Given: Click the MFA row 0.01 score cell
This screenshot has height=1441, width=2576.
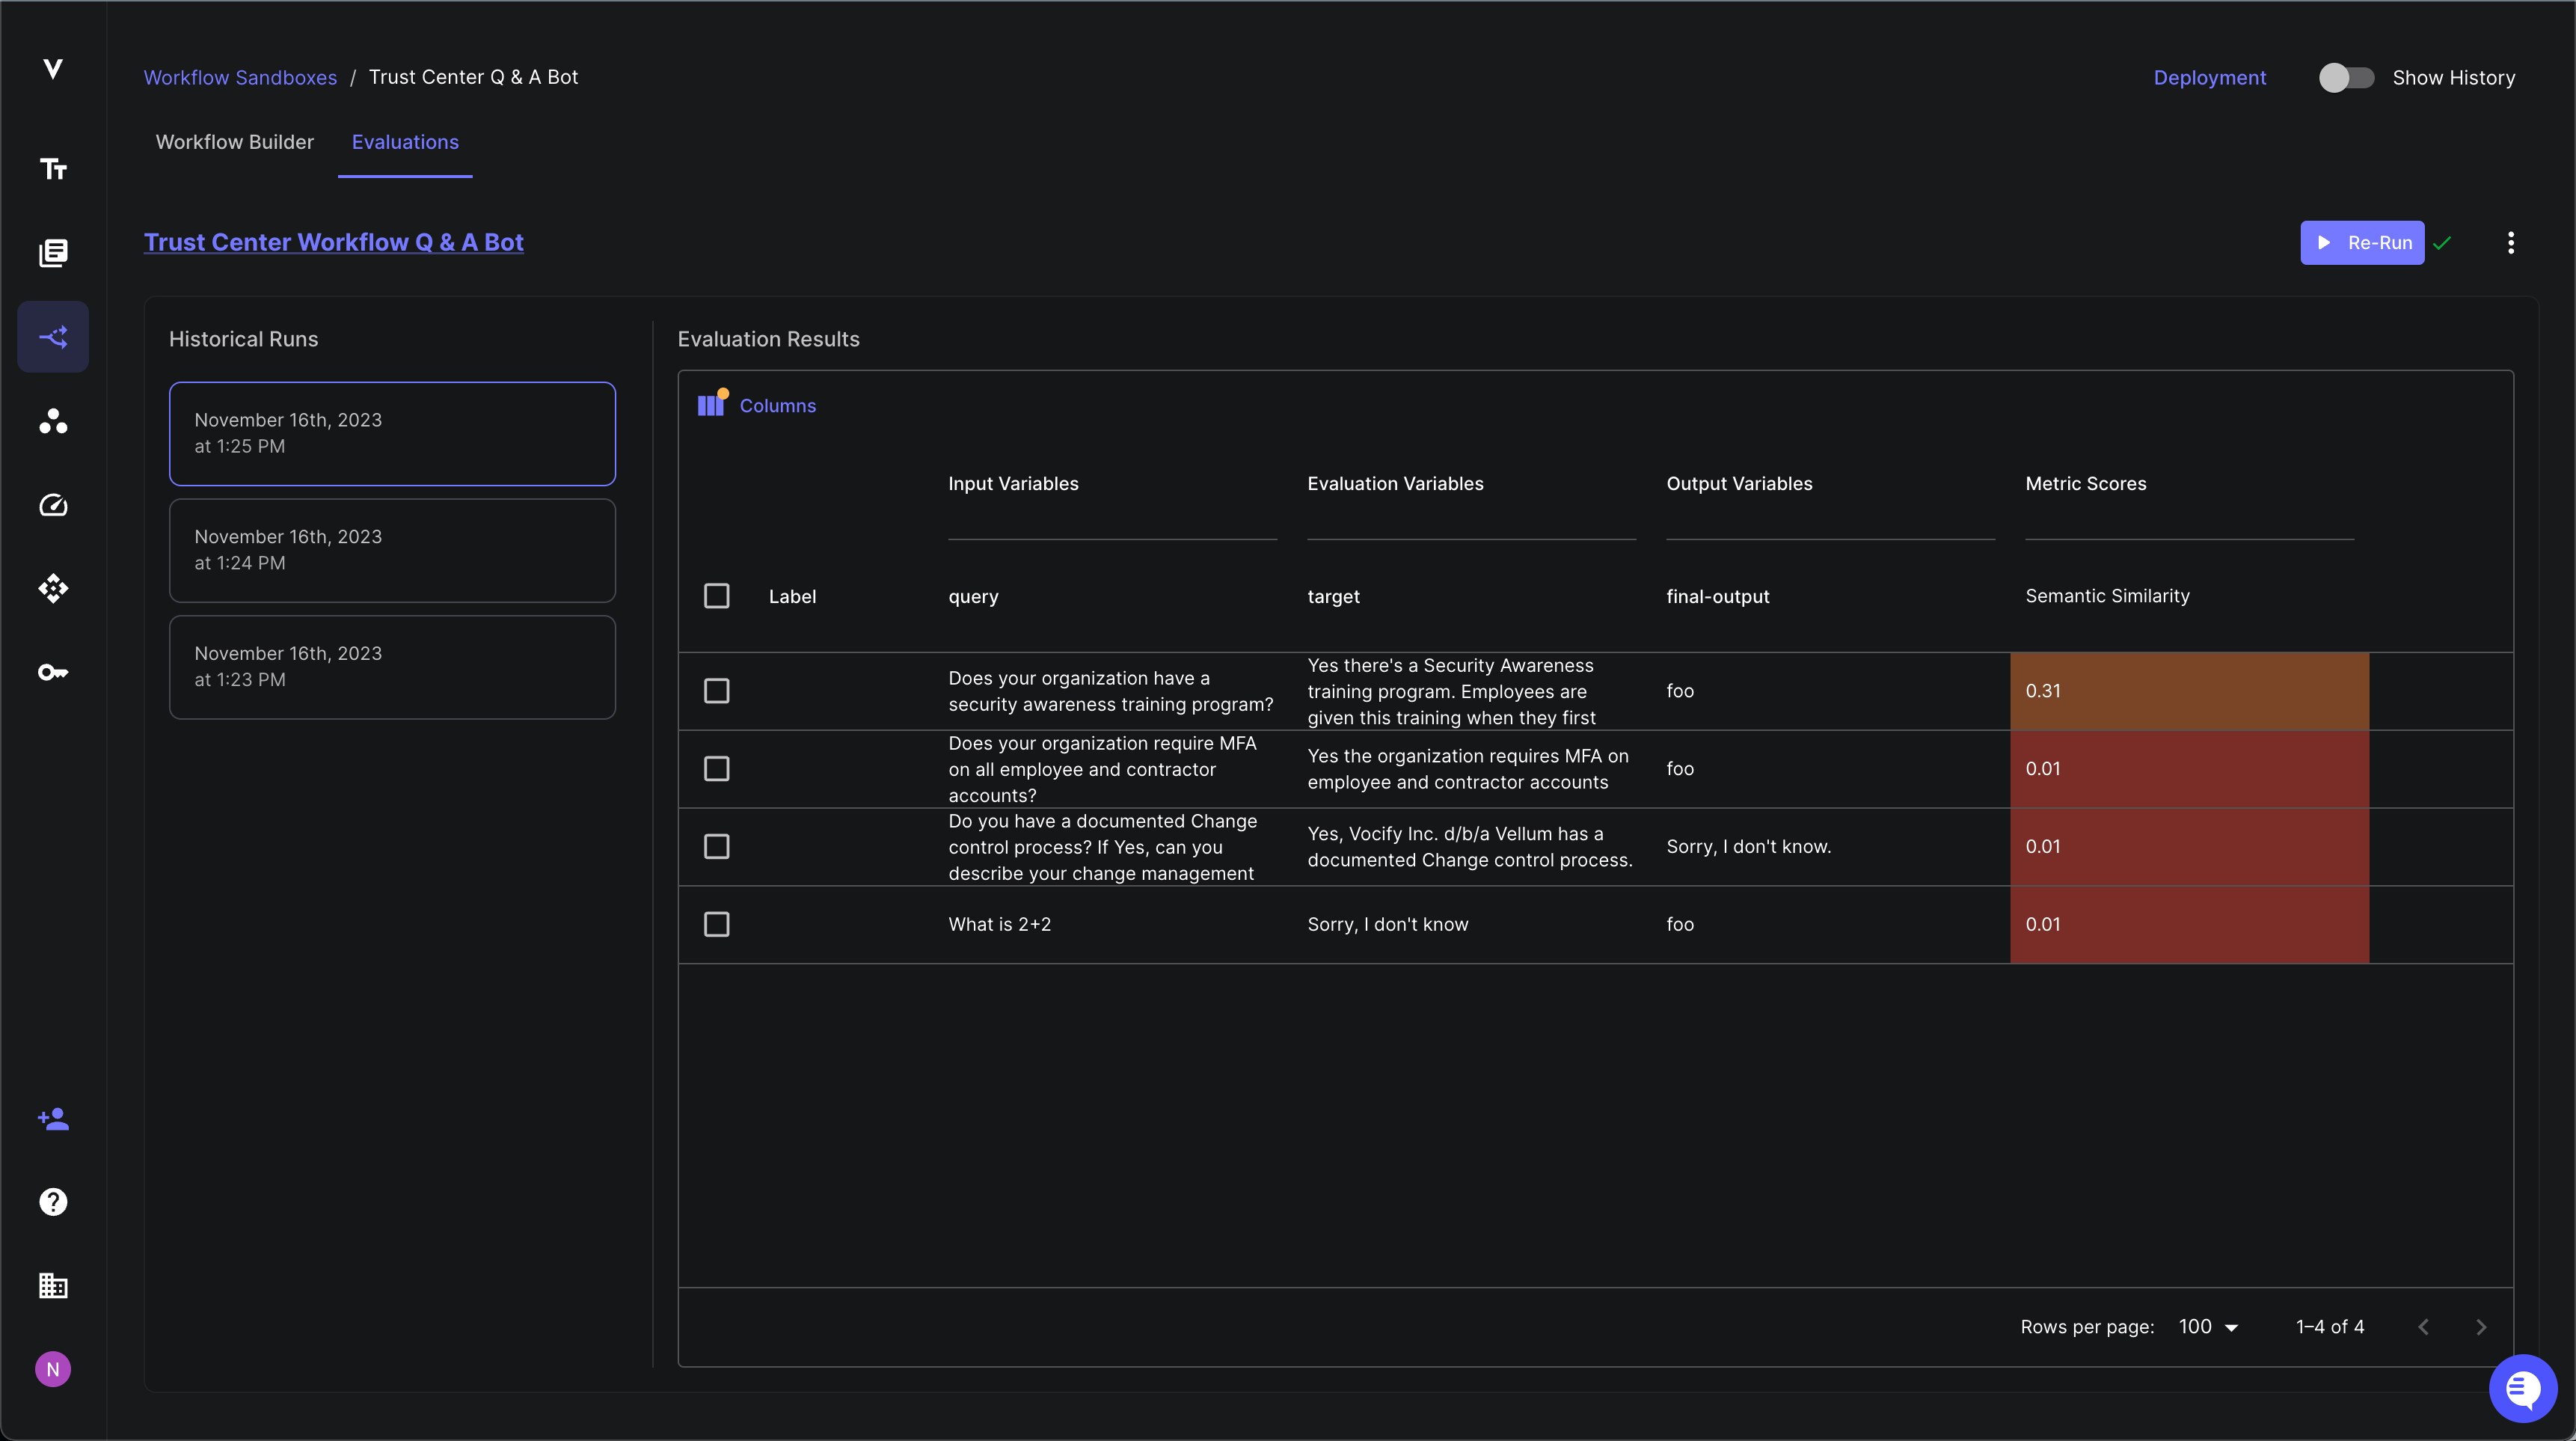Looking at the screenshot, I should [x=2190, y=769].
